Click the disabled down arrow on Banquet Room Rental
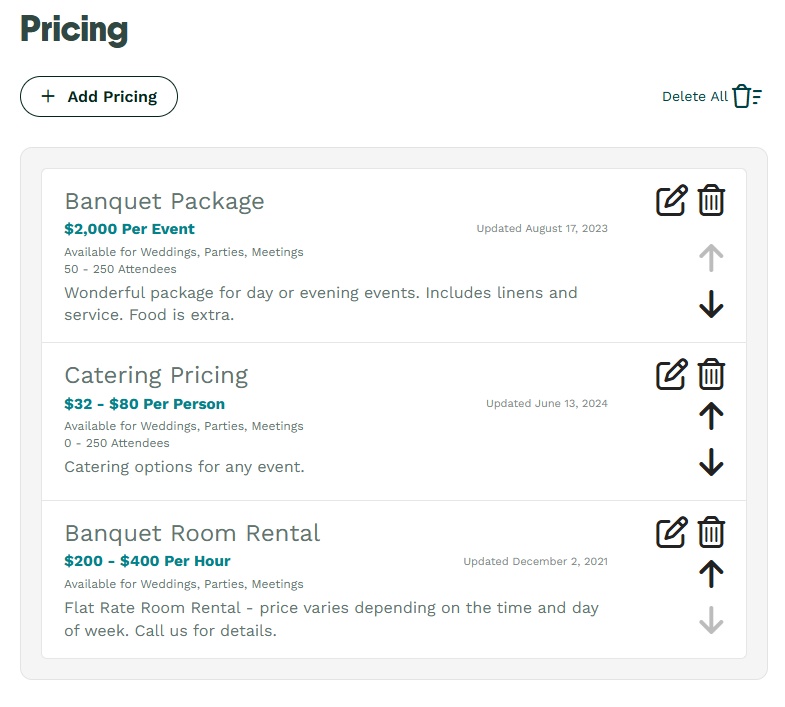Image resolution: width=785 pixels, height=707 pixels. (x=711, y=620)
